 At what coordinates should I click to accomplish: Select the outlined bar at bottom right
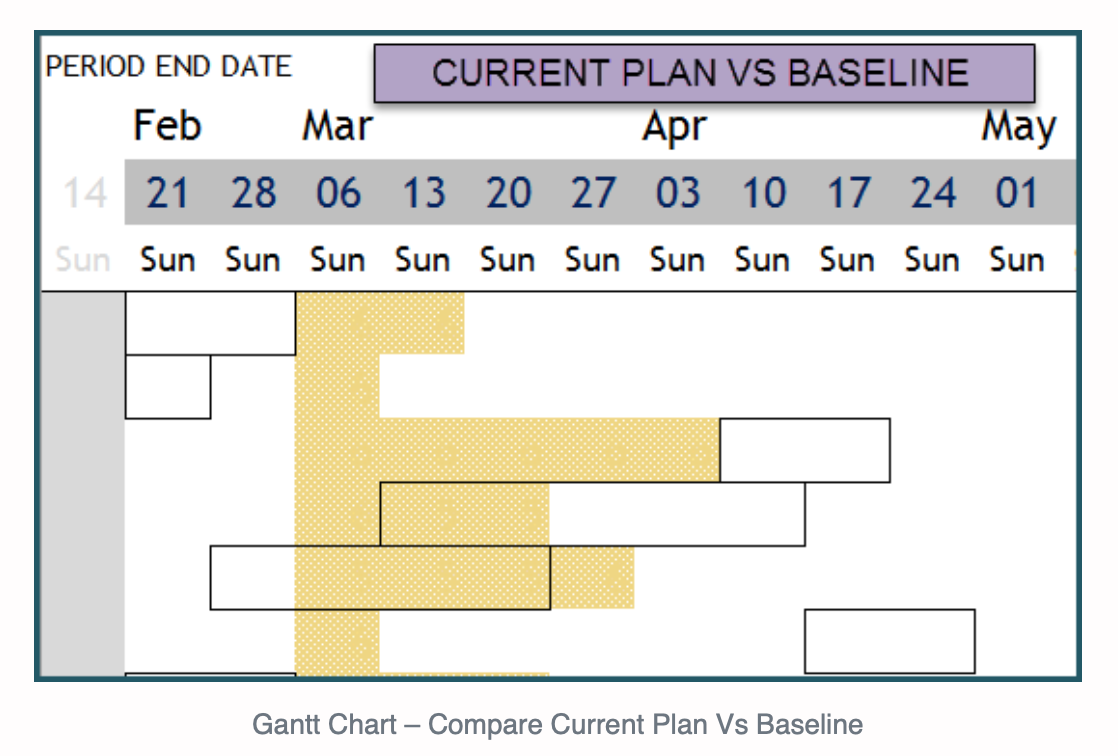(x=890, y=641)
